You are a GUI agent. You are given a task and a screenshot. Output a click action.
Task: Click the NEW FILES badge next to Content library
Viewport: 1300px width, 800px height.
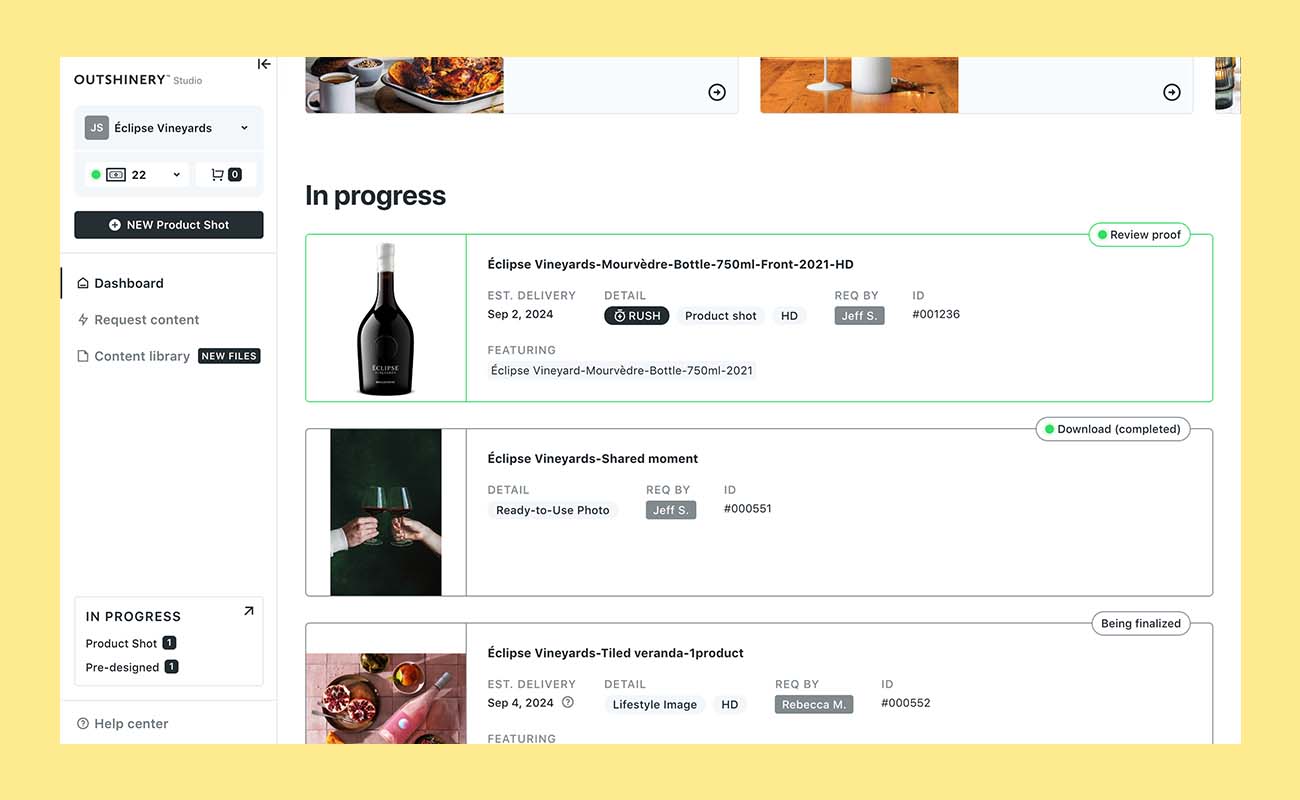pos(229,355)
